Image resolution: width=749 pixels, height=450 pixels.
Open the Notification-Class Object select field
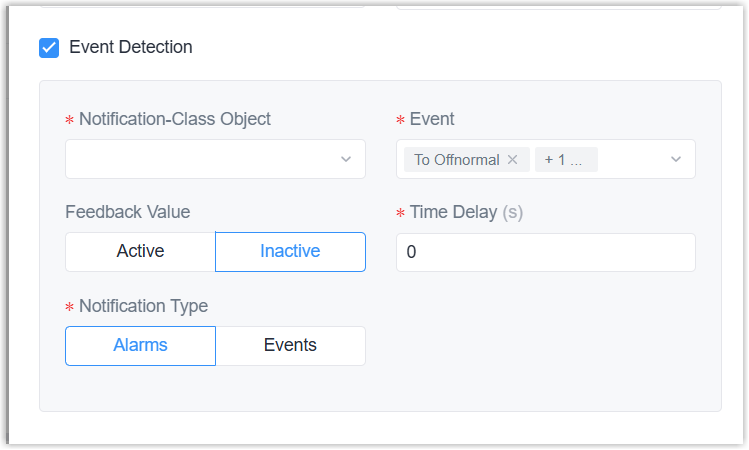pos(200,159)
